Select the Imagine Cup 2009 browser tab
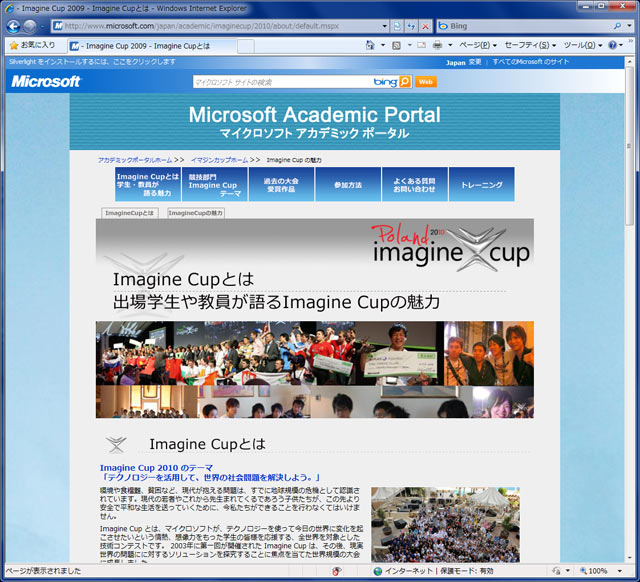The width and height of the screenshot is (640, 582). point(152,46)
